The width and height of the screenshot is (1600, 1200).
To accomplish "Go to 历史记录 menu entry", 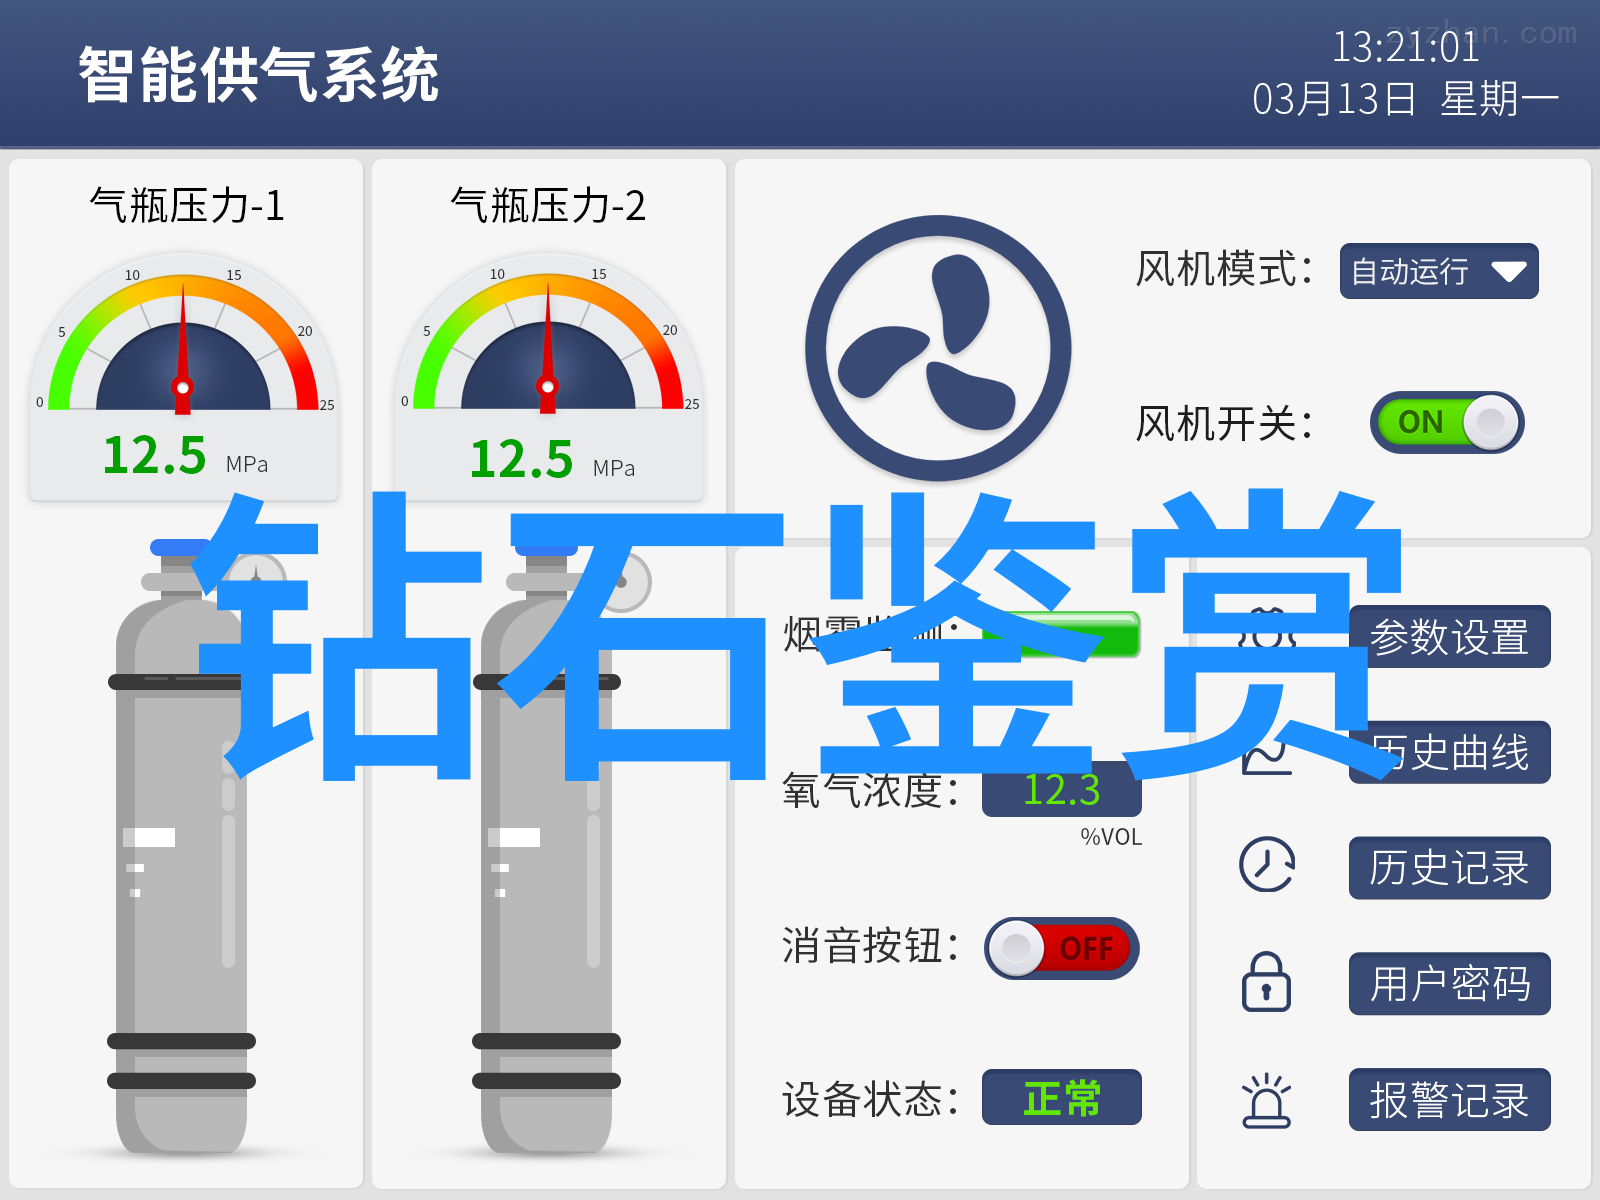I will click(1450, 868).
